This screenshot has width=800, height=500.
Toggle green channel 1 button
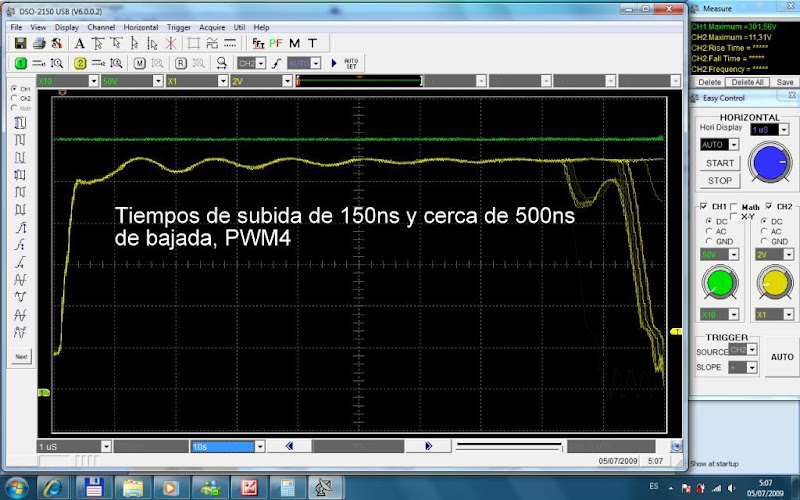pyautogui.click(x=20, y=63)
